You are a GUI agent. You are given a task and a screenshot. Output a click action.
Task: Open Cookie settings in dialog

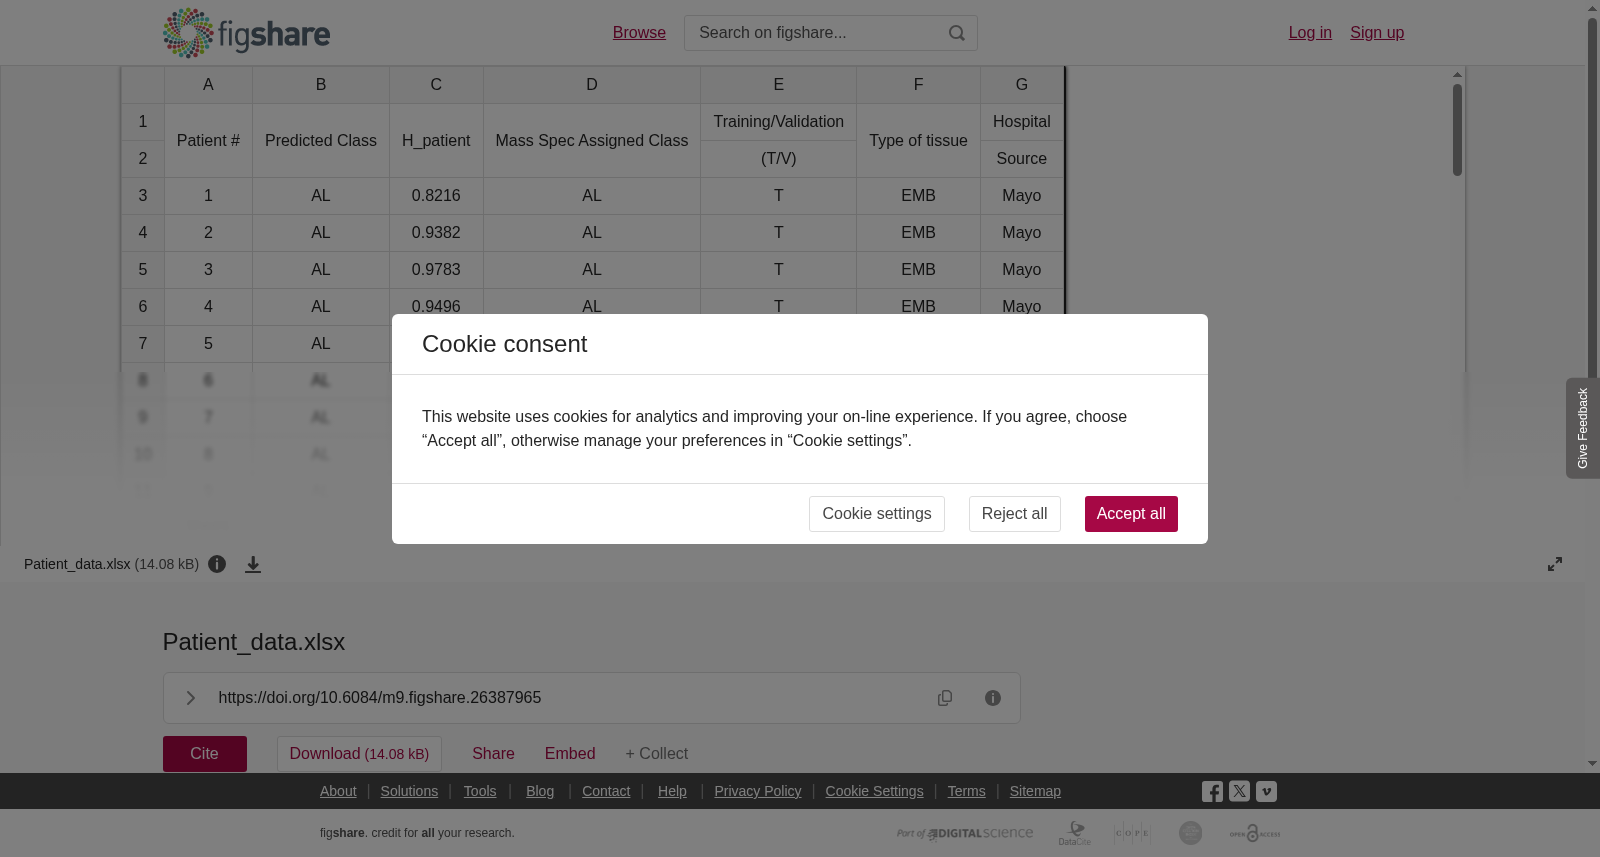(x=877, y=514)
